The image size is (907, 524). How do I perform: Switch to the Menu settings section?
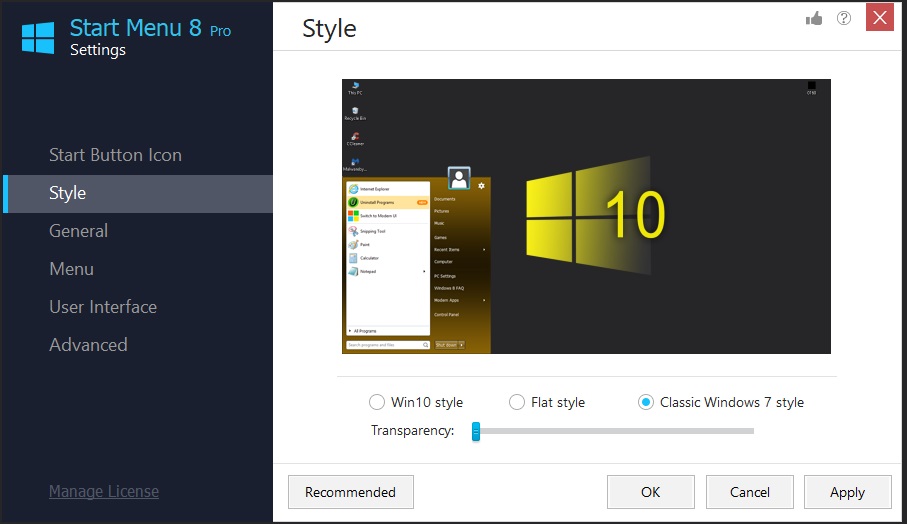(71, 269)
